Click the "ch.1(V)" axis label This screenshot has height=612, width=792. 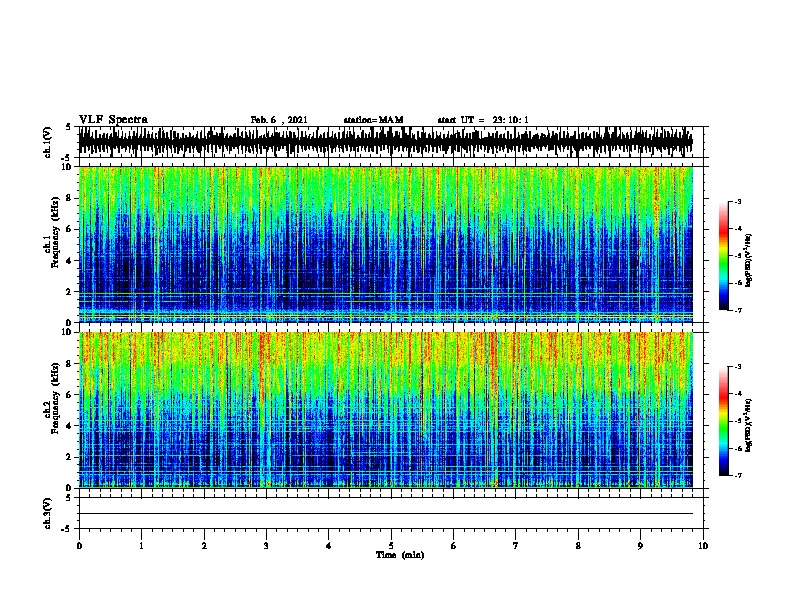[47, 142]
